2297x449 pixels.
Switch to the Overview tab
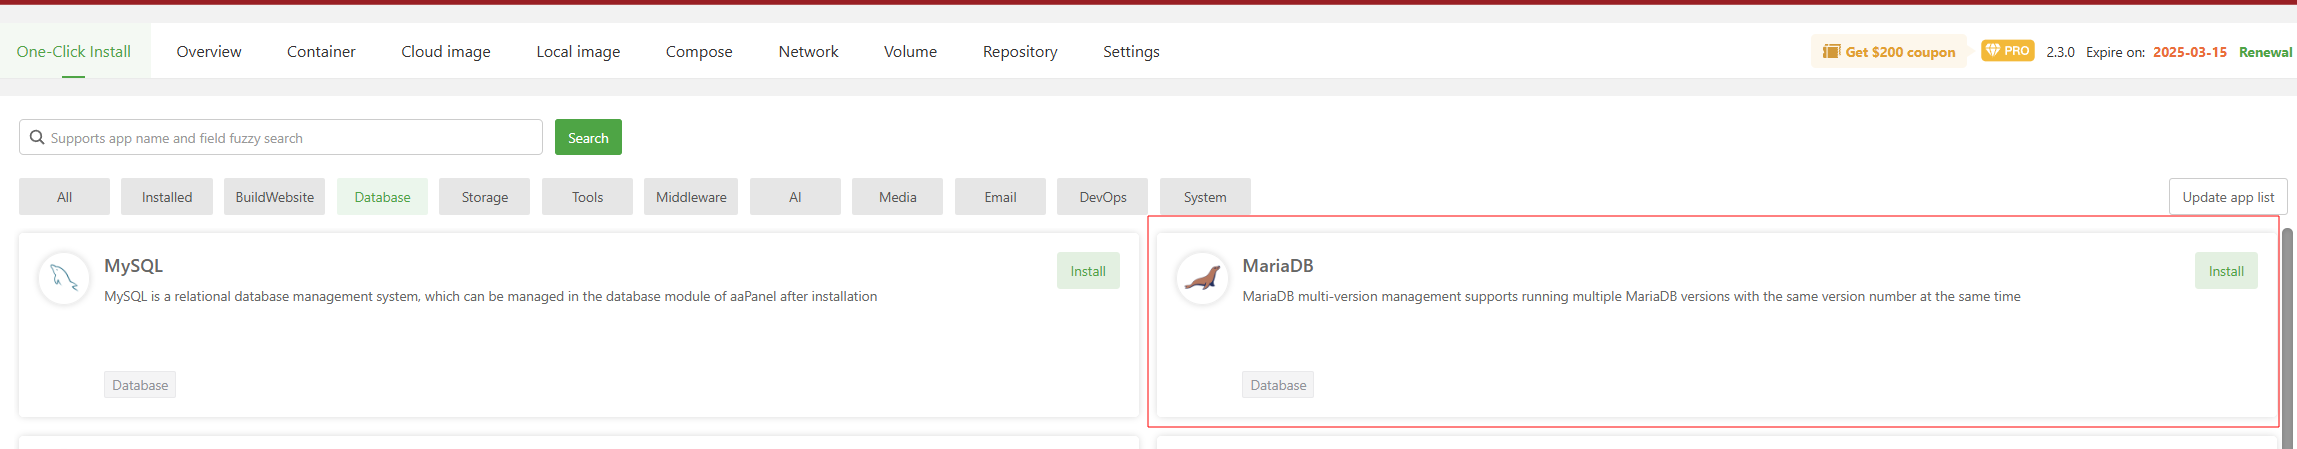(209, 51)
